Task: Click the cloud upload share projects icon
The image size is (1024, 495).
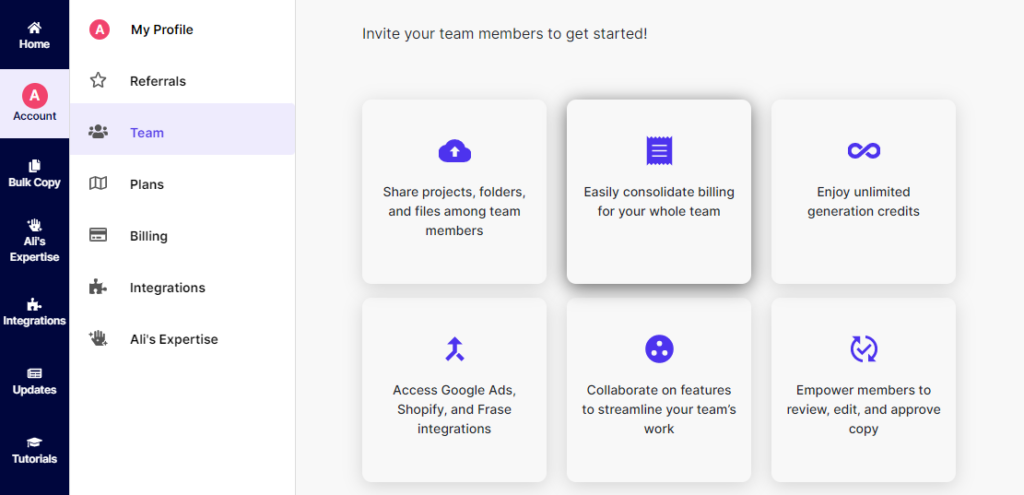Action: point(455,151)
